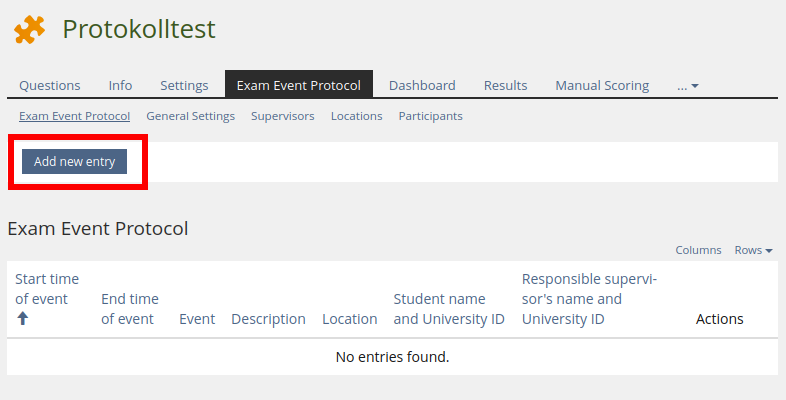View the Participants subtab

tap(430, 116)
